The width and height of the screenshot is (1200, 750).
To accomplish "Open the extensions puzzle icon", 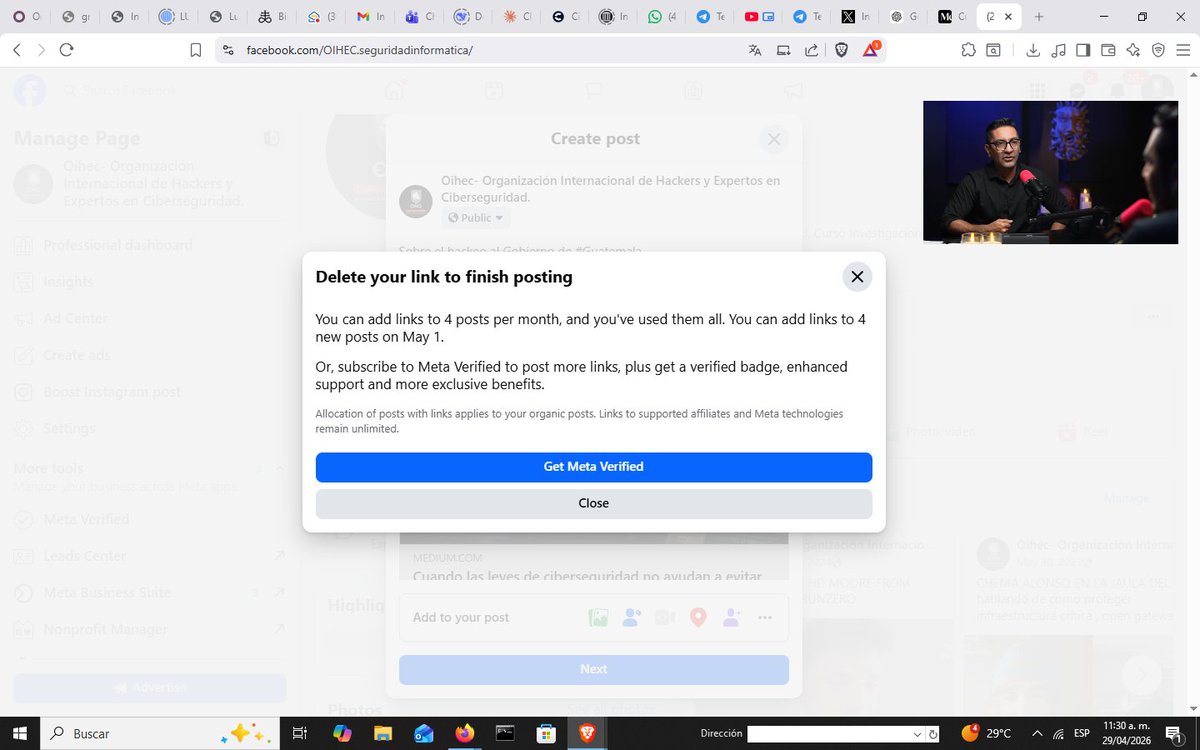I will (x=968, y=50).
